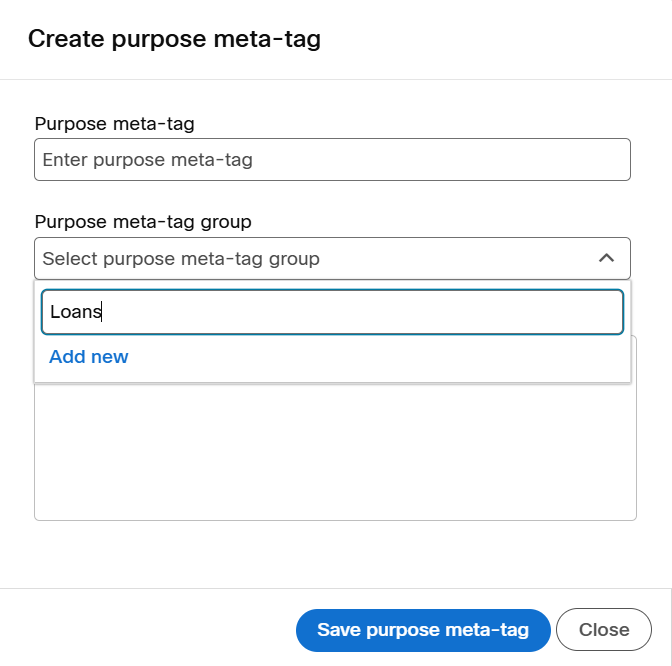The image size is (672, 666).
Task: Click the blank footer area left of Save
Action: [x=150, y=630]
